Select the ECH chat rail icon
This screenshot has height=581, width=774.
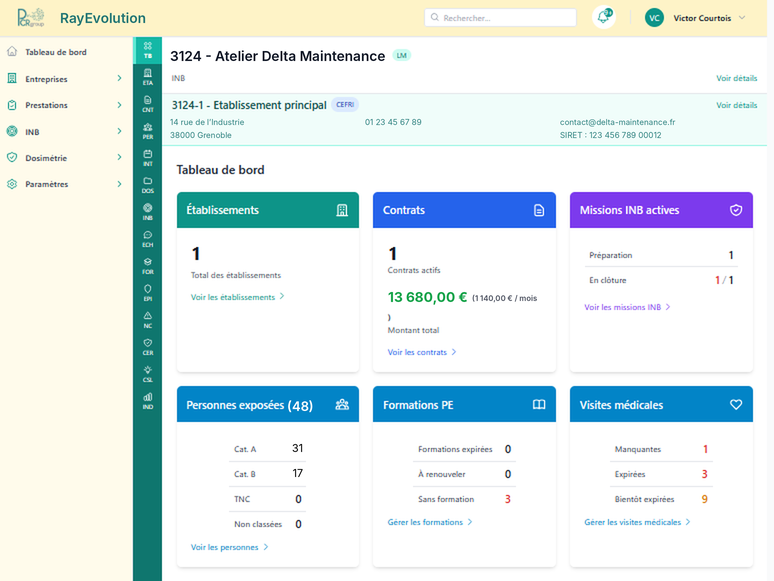click(148, 239)
